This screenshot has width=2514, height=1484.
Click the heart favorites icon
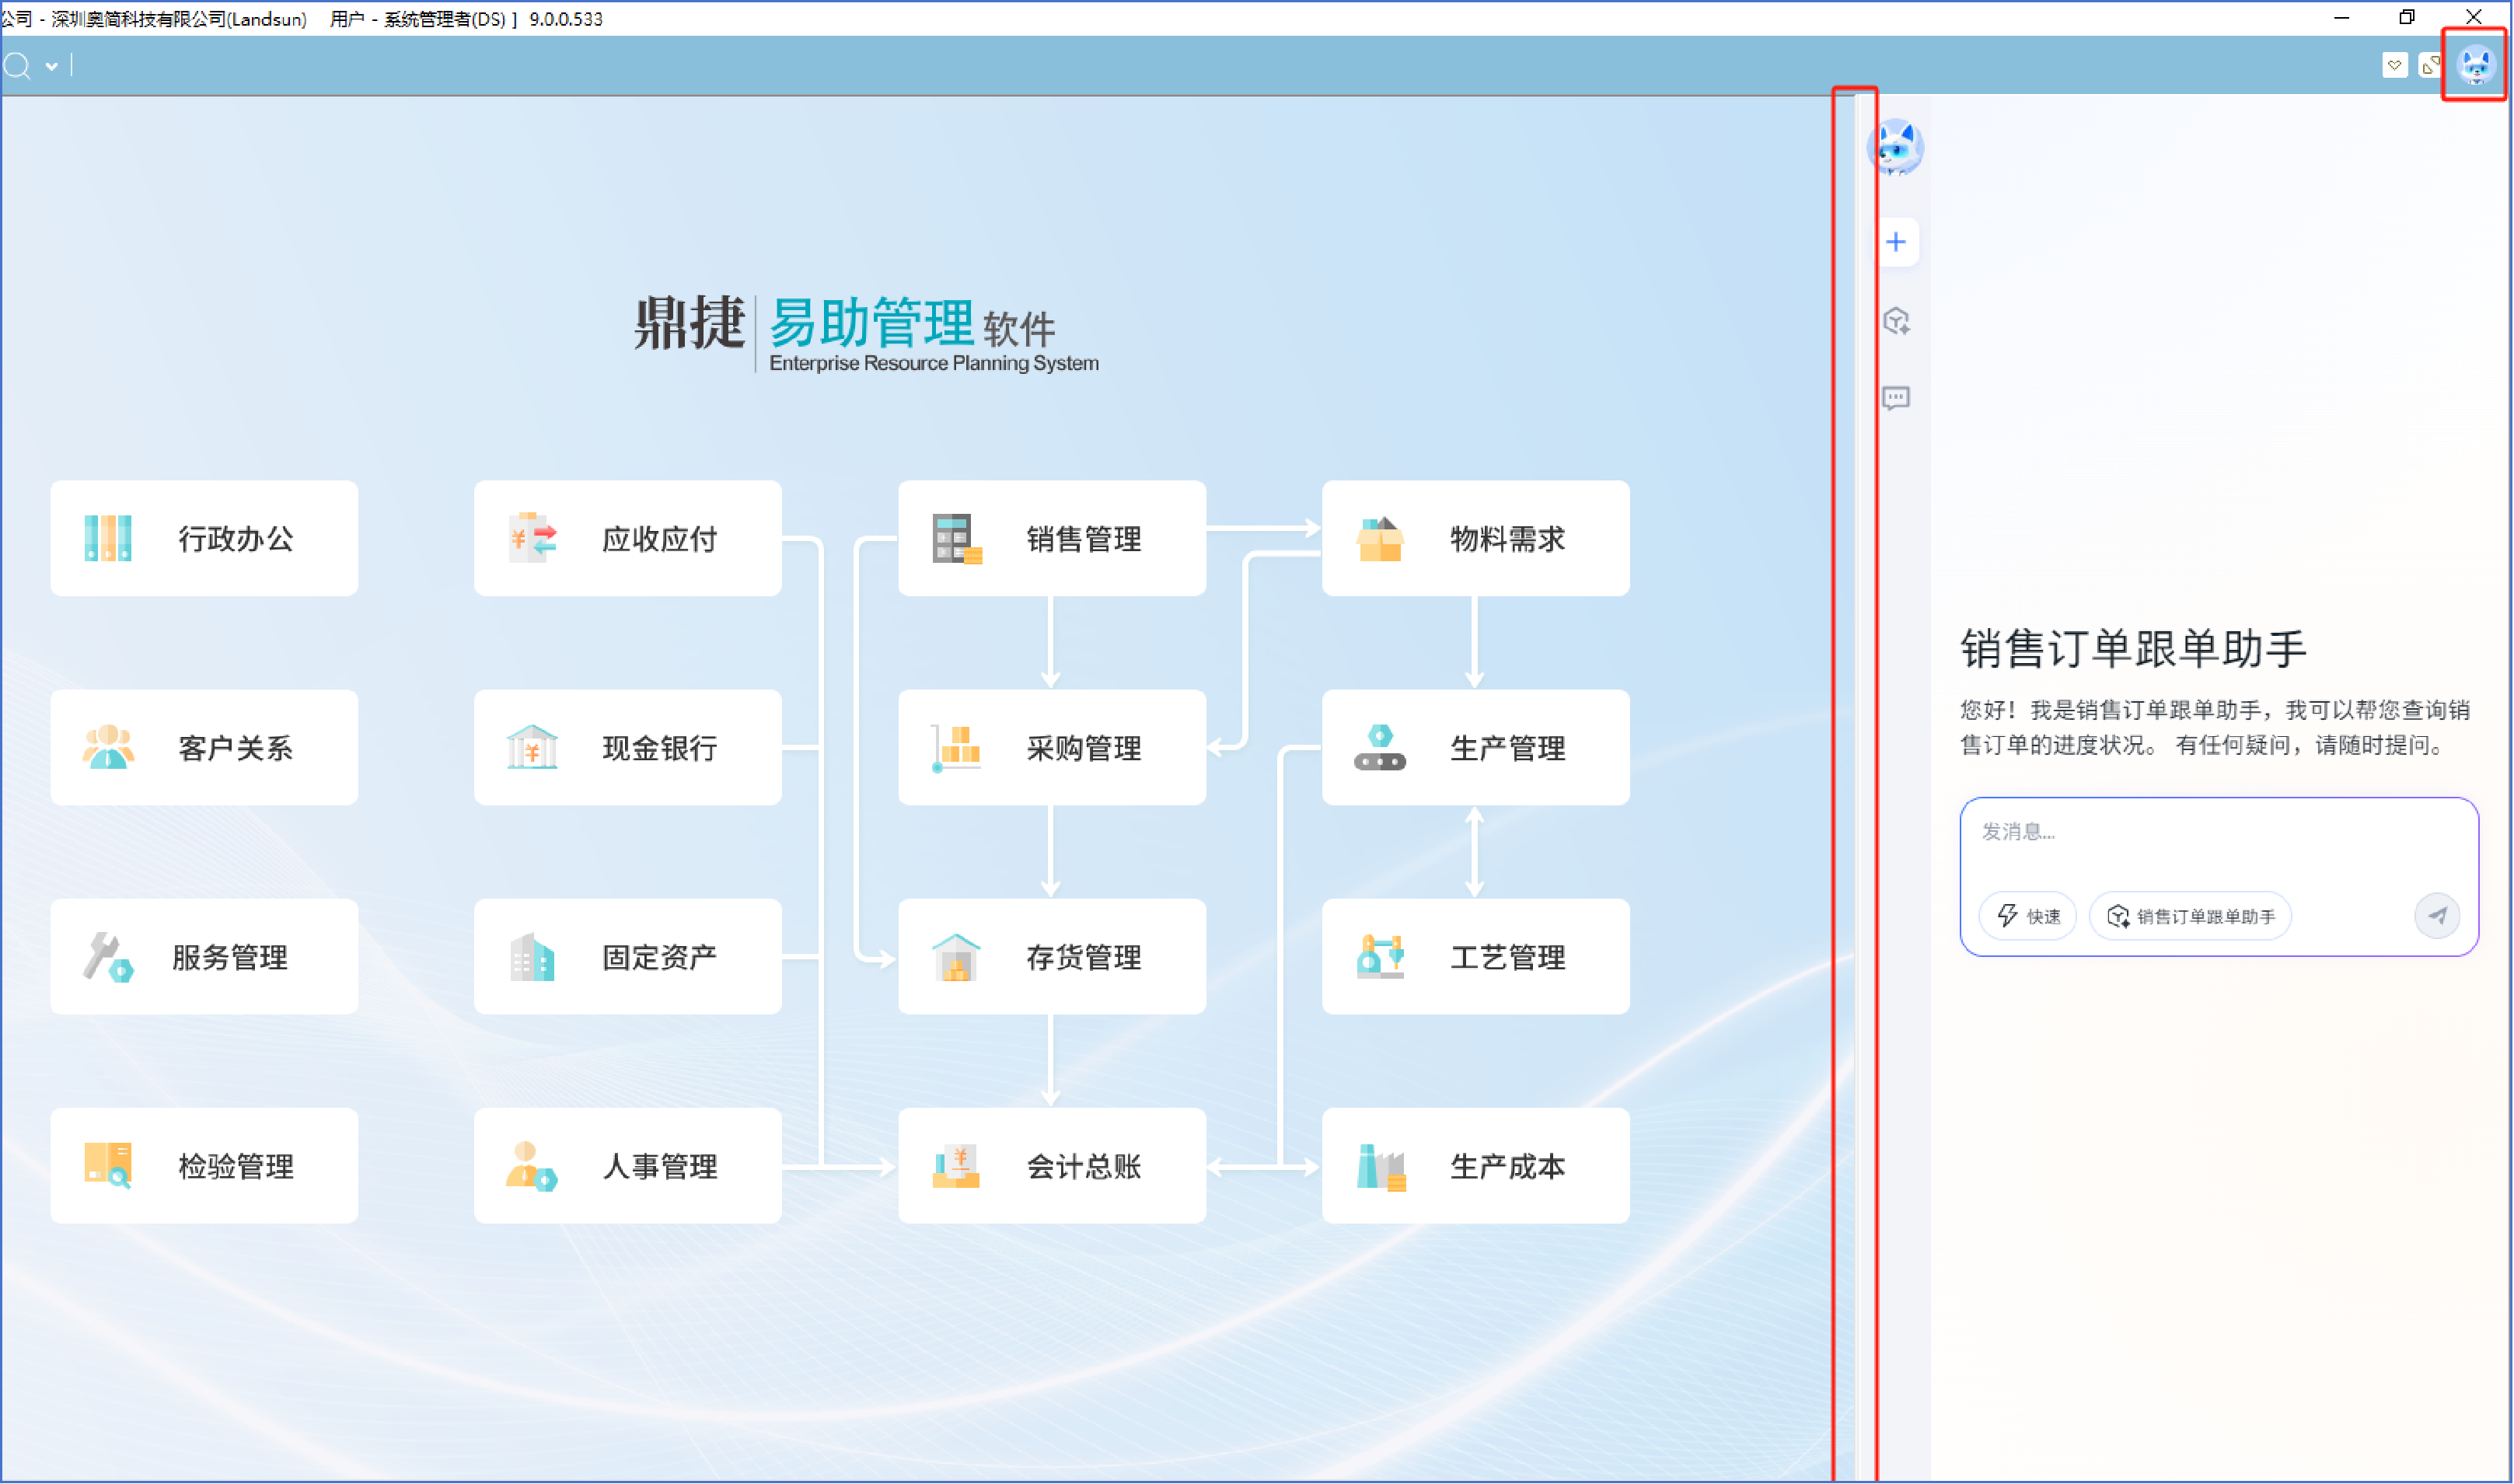click(x=2395, y=65)
